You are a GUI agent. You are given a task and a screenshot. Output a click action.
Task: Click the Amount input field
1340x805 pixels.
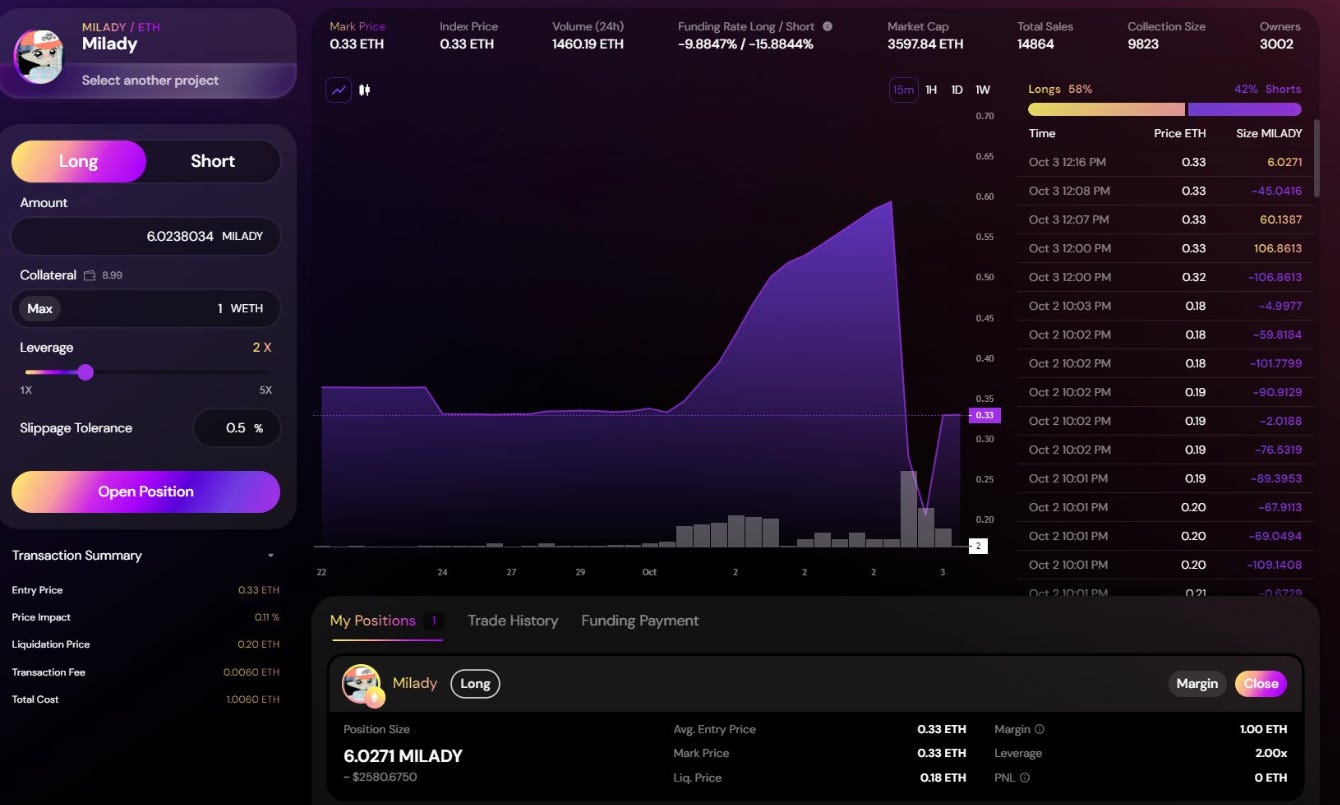coord(146,236)
